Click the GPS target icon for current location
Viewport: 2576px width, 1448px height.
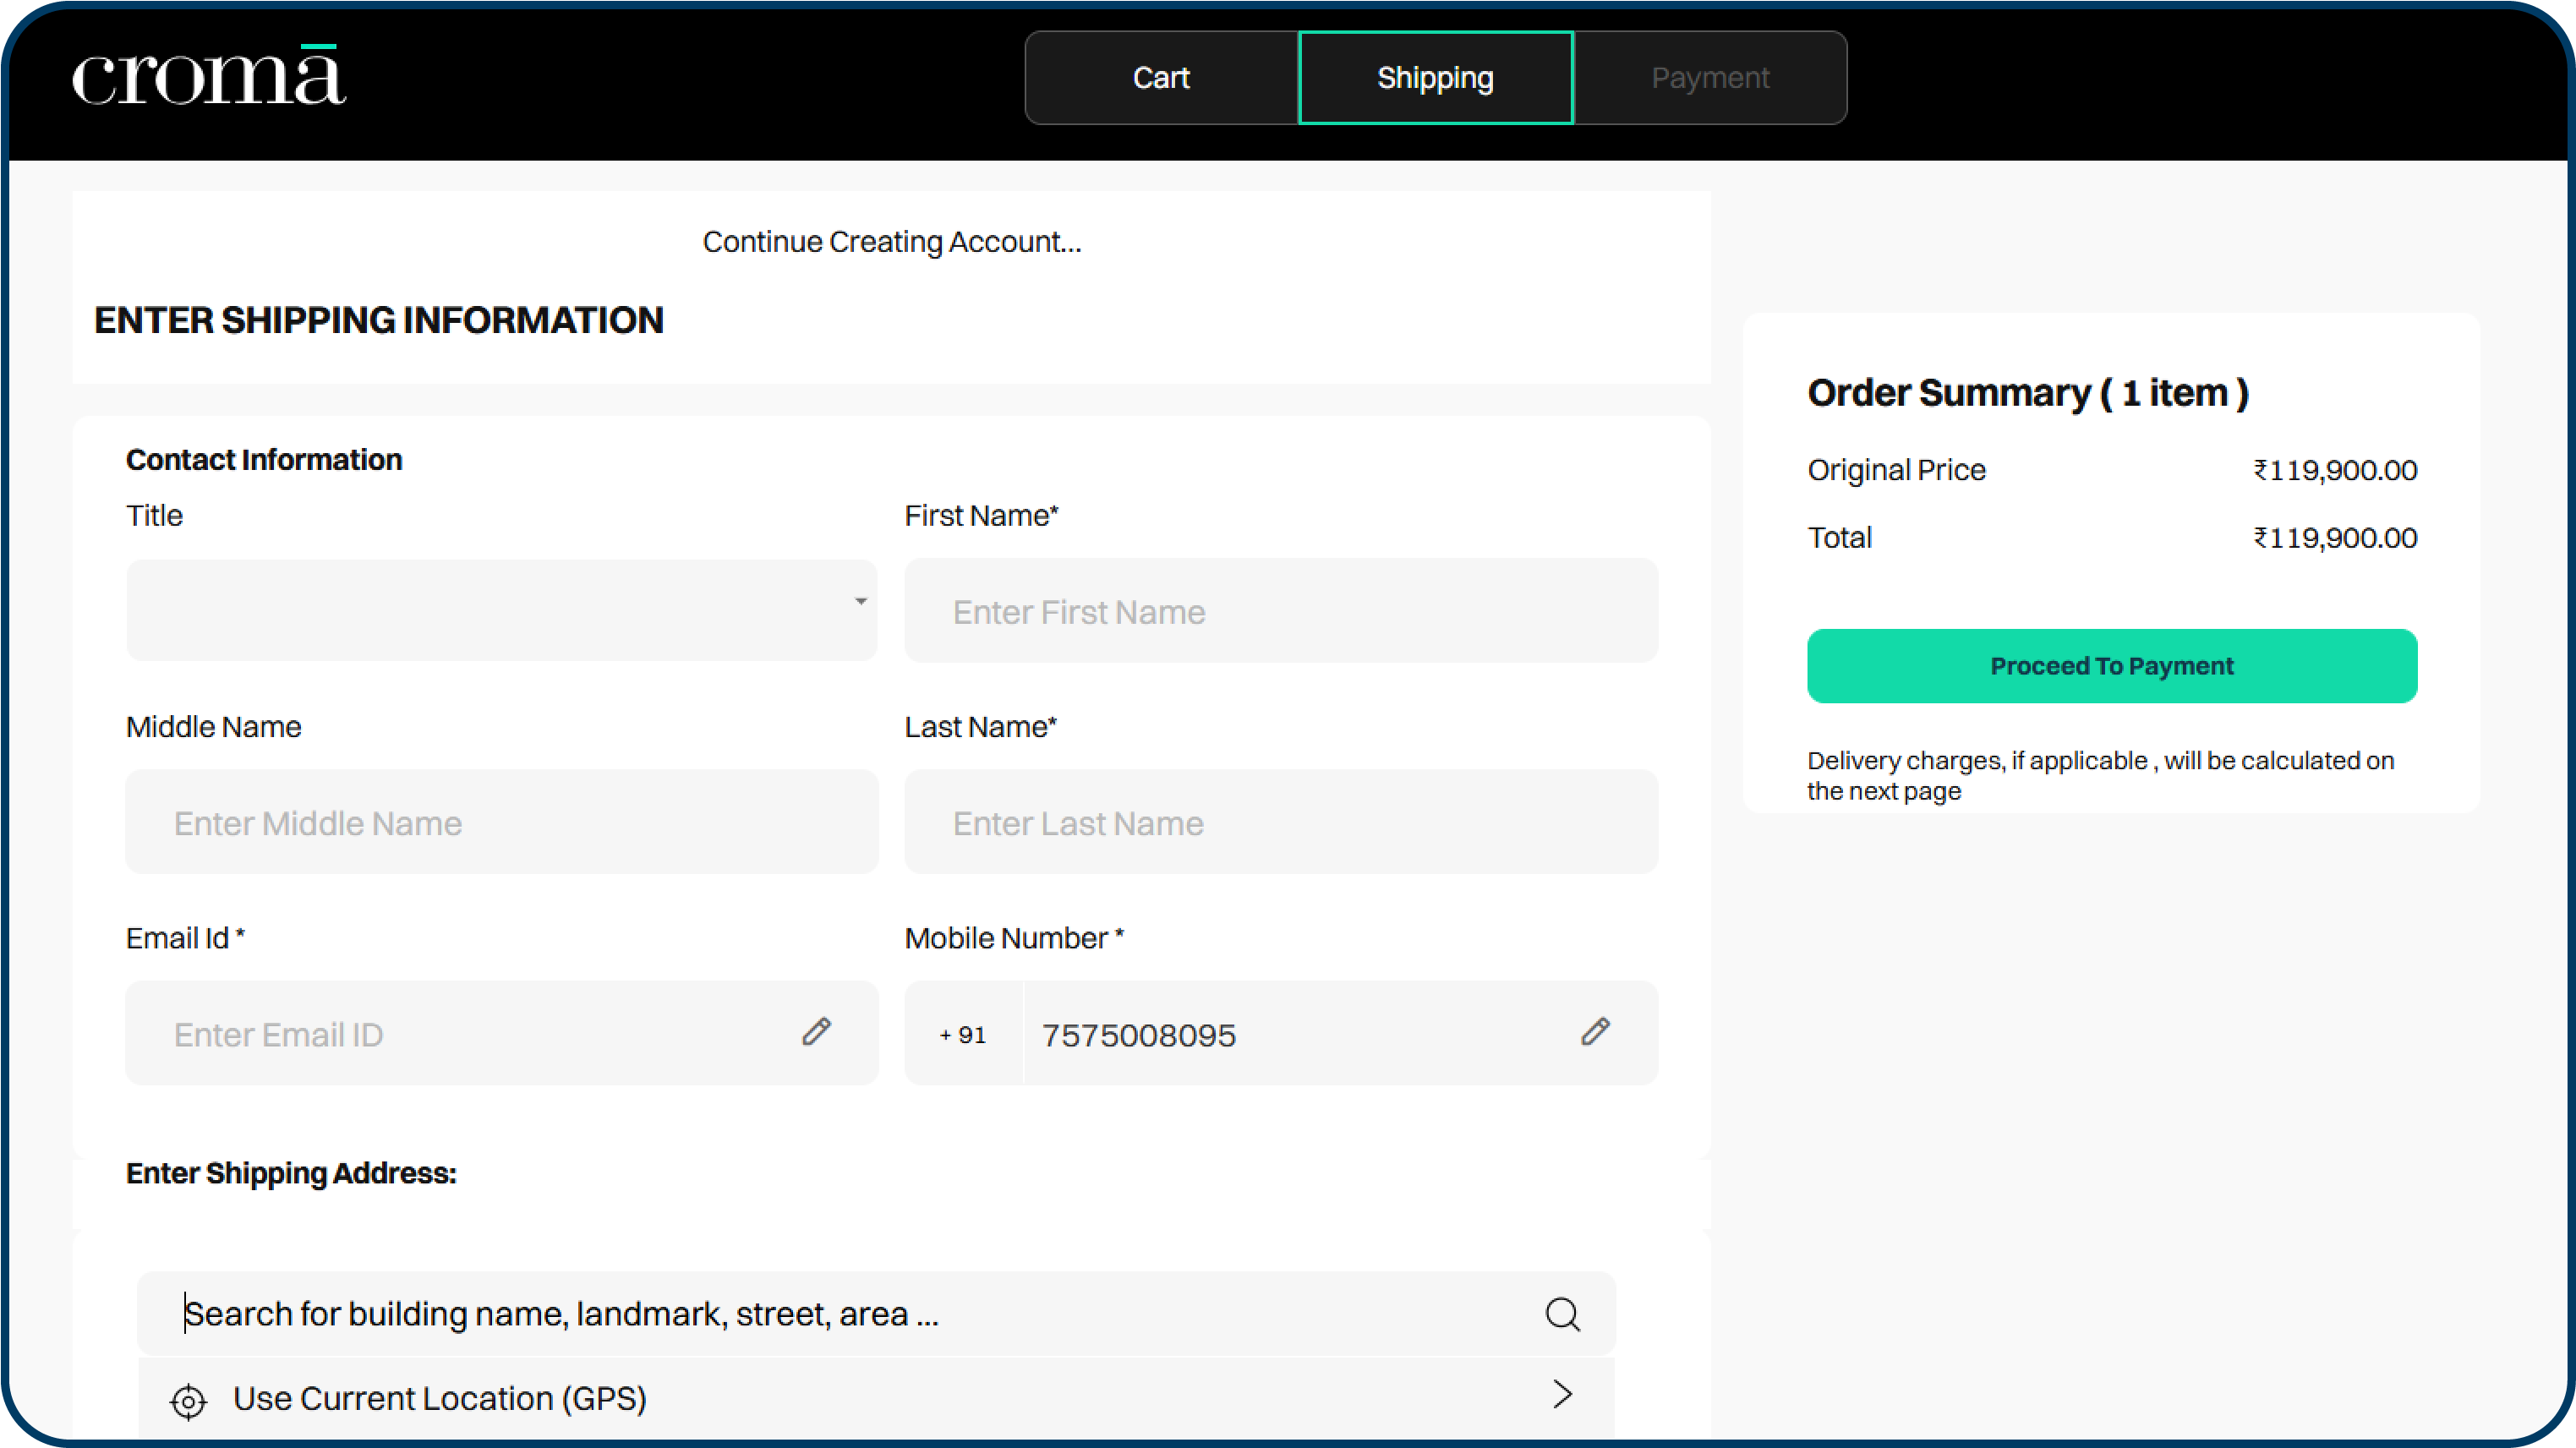coord(188,1401)
